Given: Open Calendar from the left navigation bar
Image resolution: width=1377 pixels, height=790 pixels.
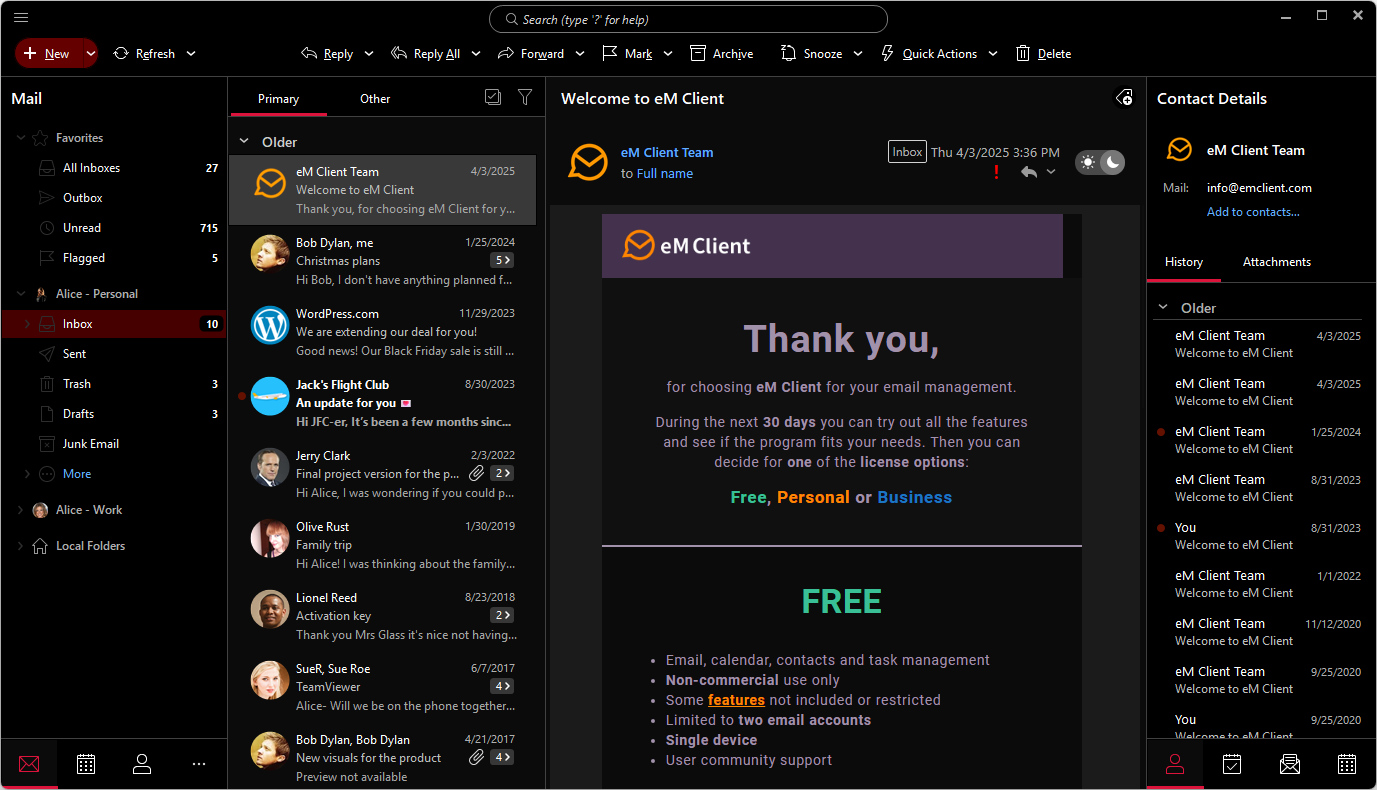Looking at the screenshot, I should point(86,764).
